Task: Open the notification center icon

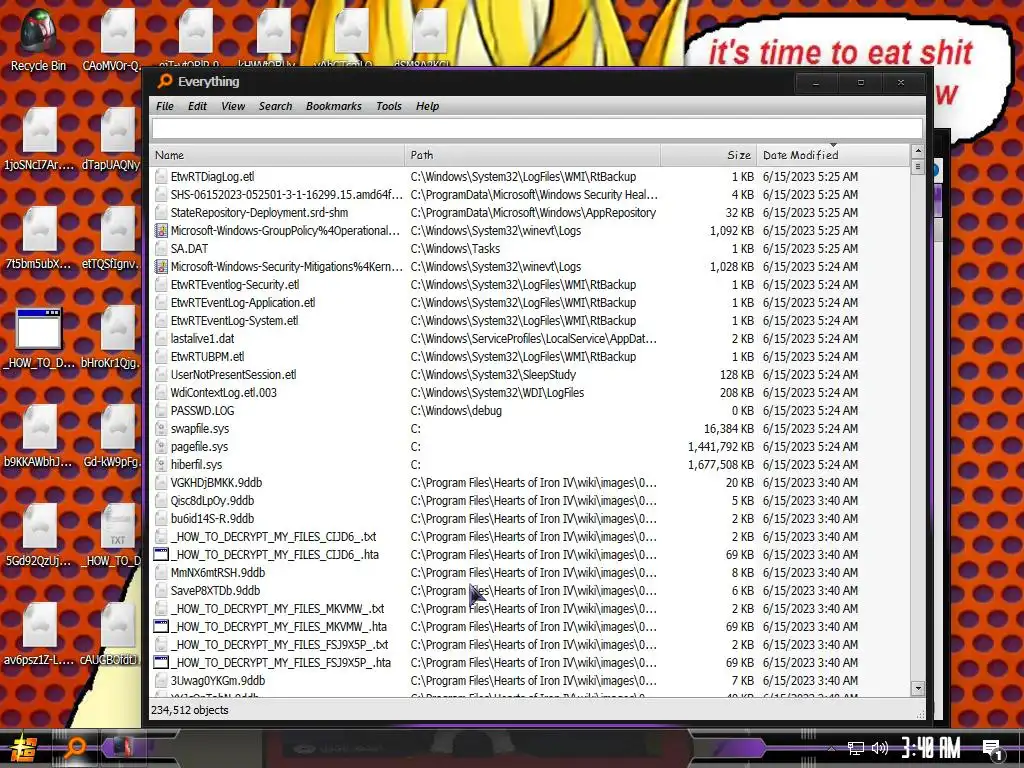Action: pyautogui.click(x=993, y=750)
